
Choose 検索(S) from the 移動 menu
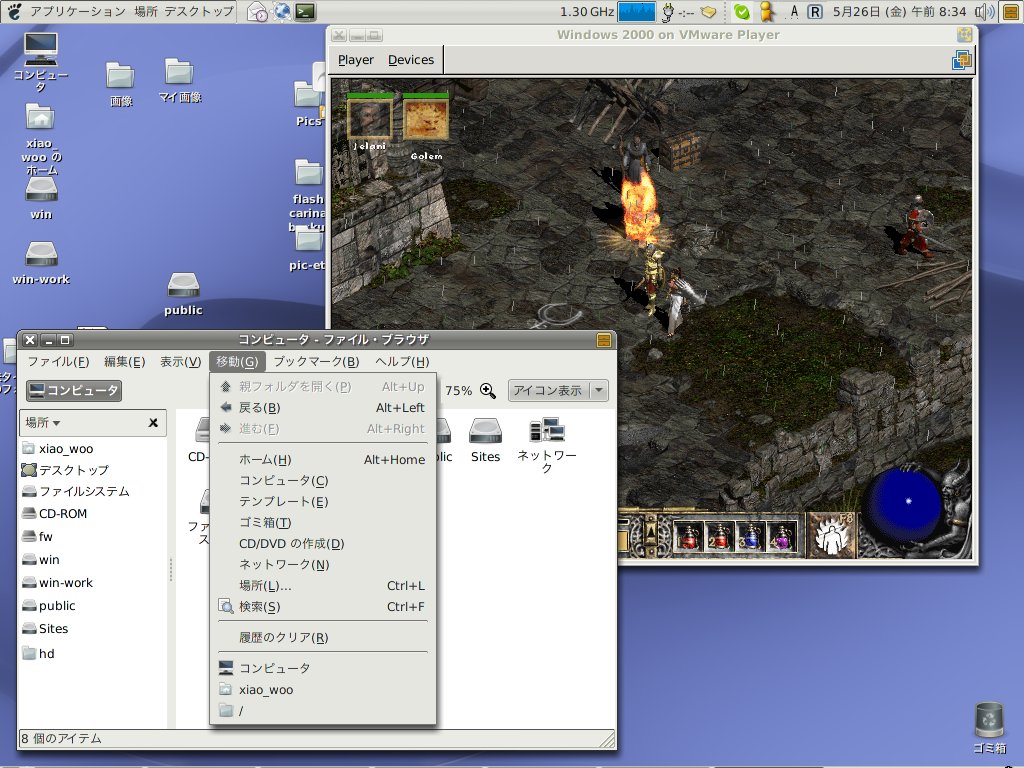(x=259, y=607)
